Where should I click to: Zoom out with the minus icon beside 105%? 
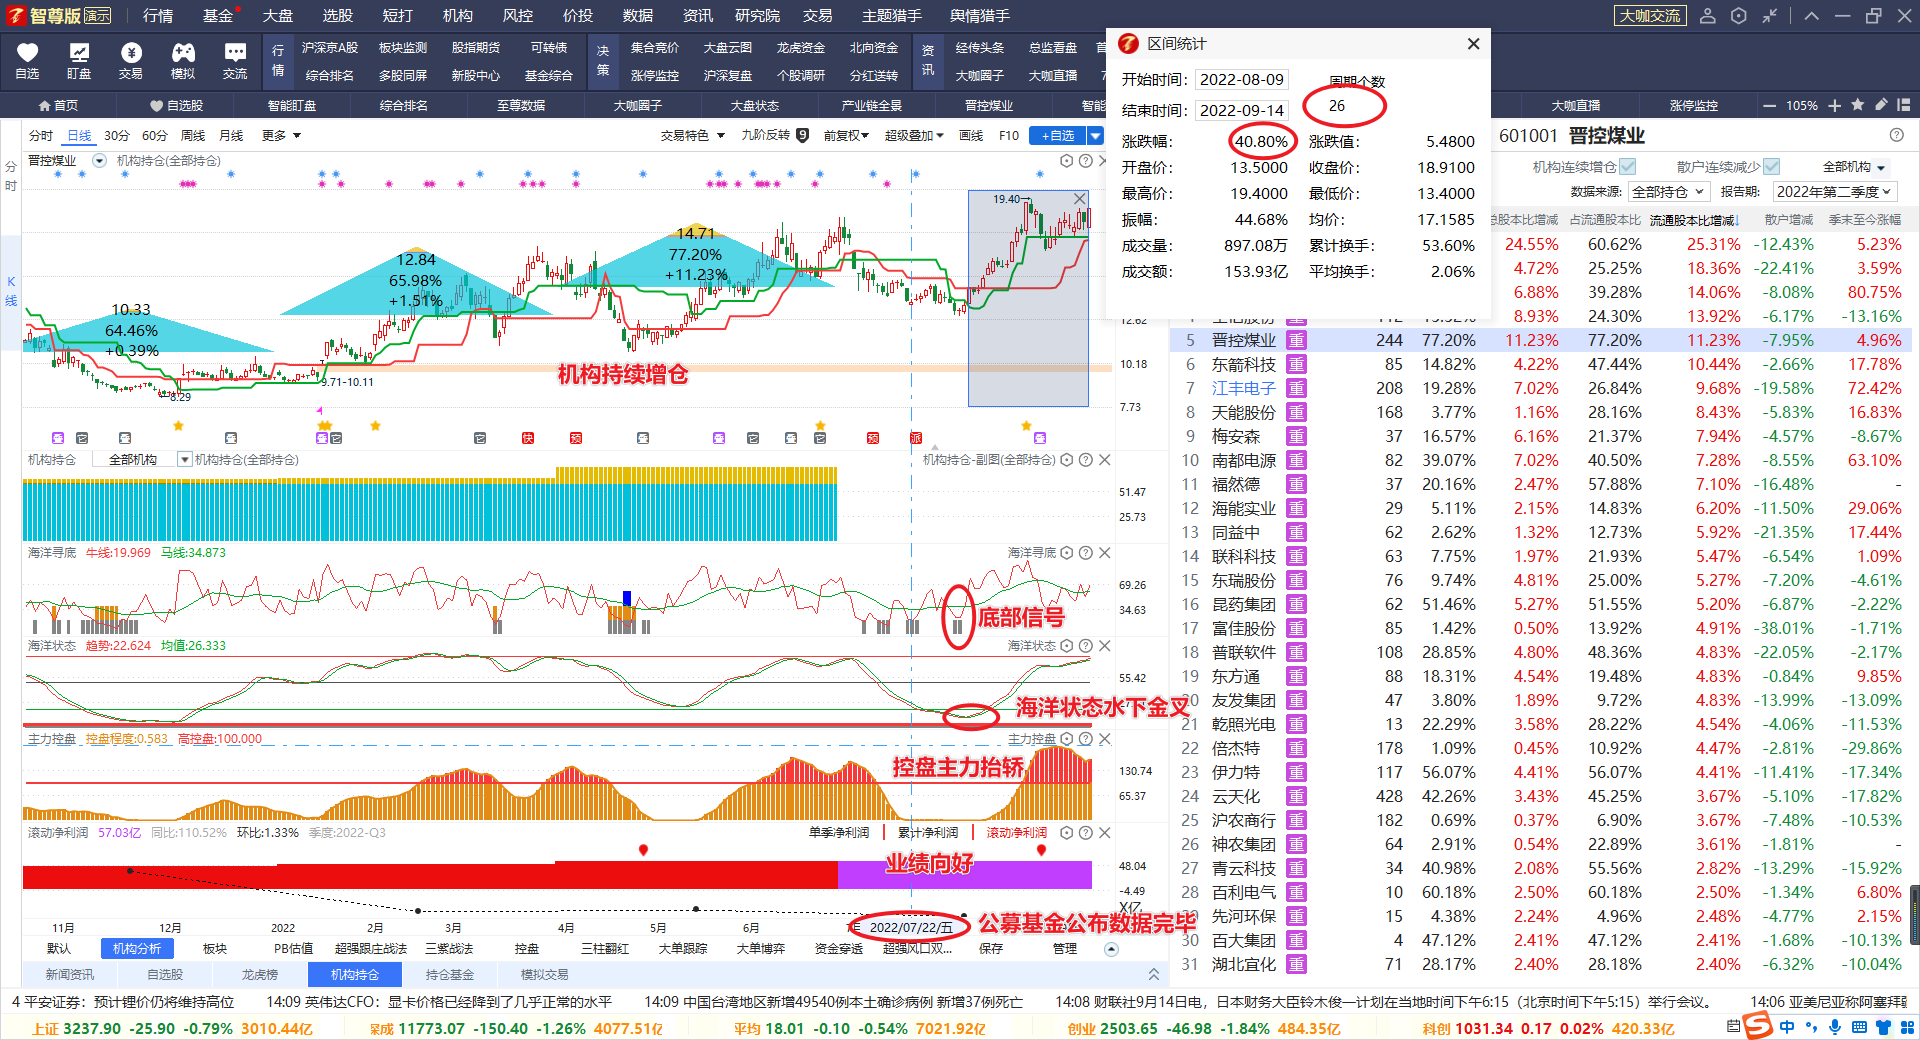(x=1770, y=105)
